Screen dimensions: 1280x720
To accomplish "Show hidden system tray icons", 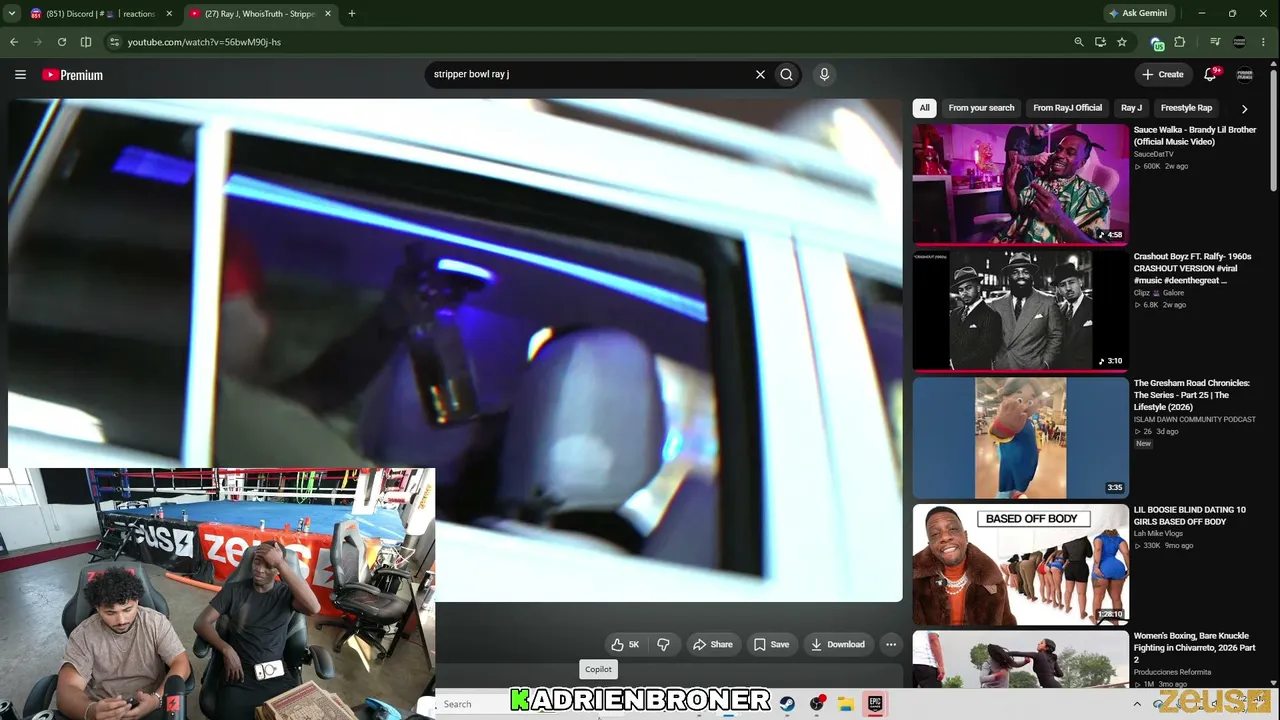I will click(x=1136, y=704).
